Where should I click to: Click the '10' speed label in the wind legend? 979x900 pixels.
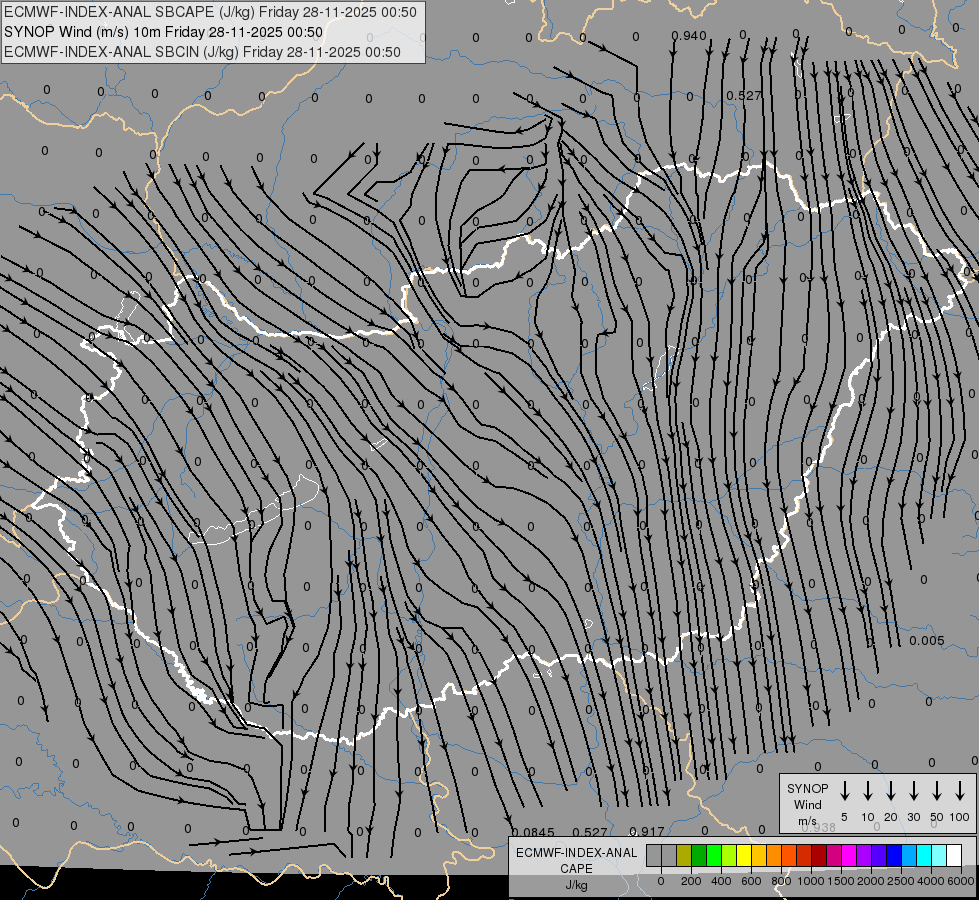[x=868, y=817]
